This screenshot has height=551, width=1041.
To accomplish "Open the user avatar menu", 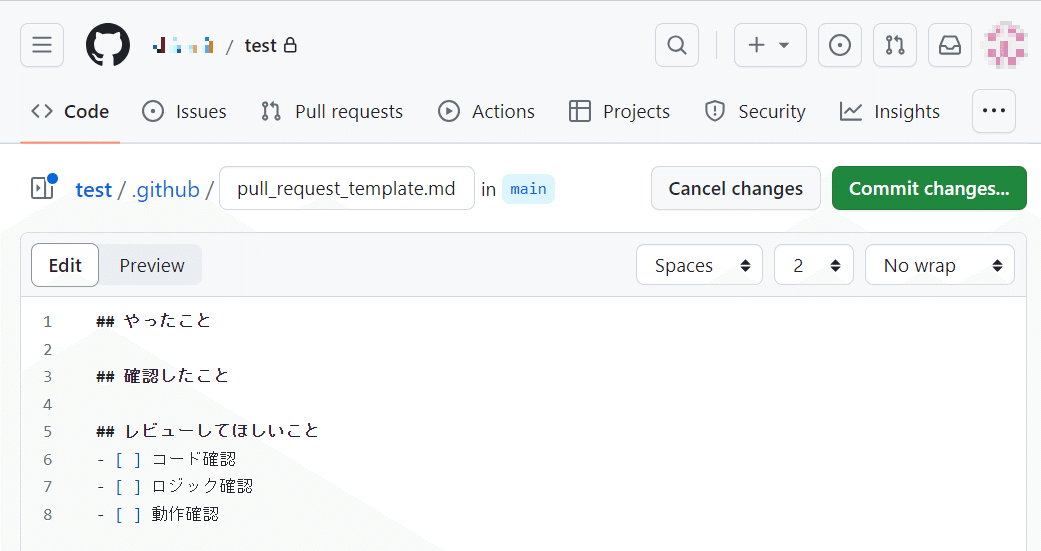I will click(1006, 45).
